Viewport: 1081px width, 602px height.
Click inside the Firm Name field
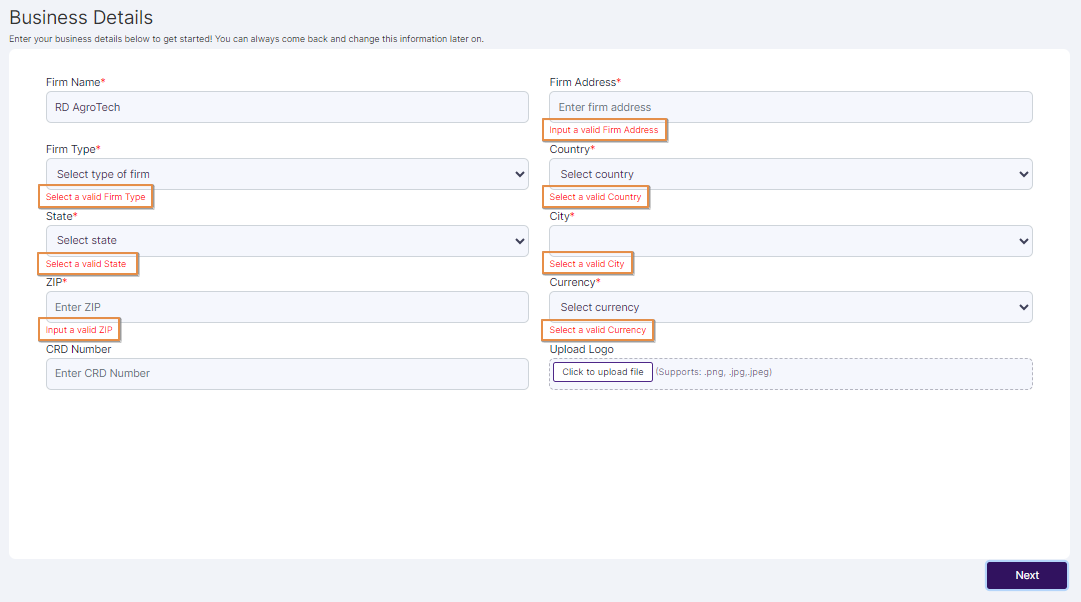coord(287,106)
